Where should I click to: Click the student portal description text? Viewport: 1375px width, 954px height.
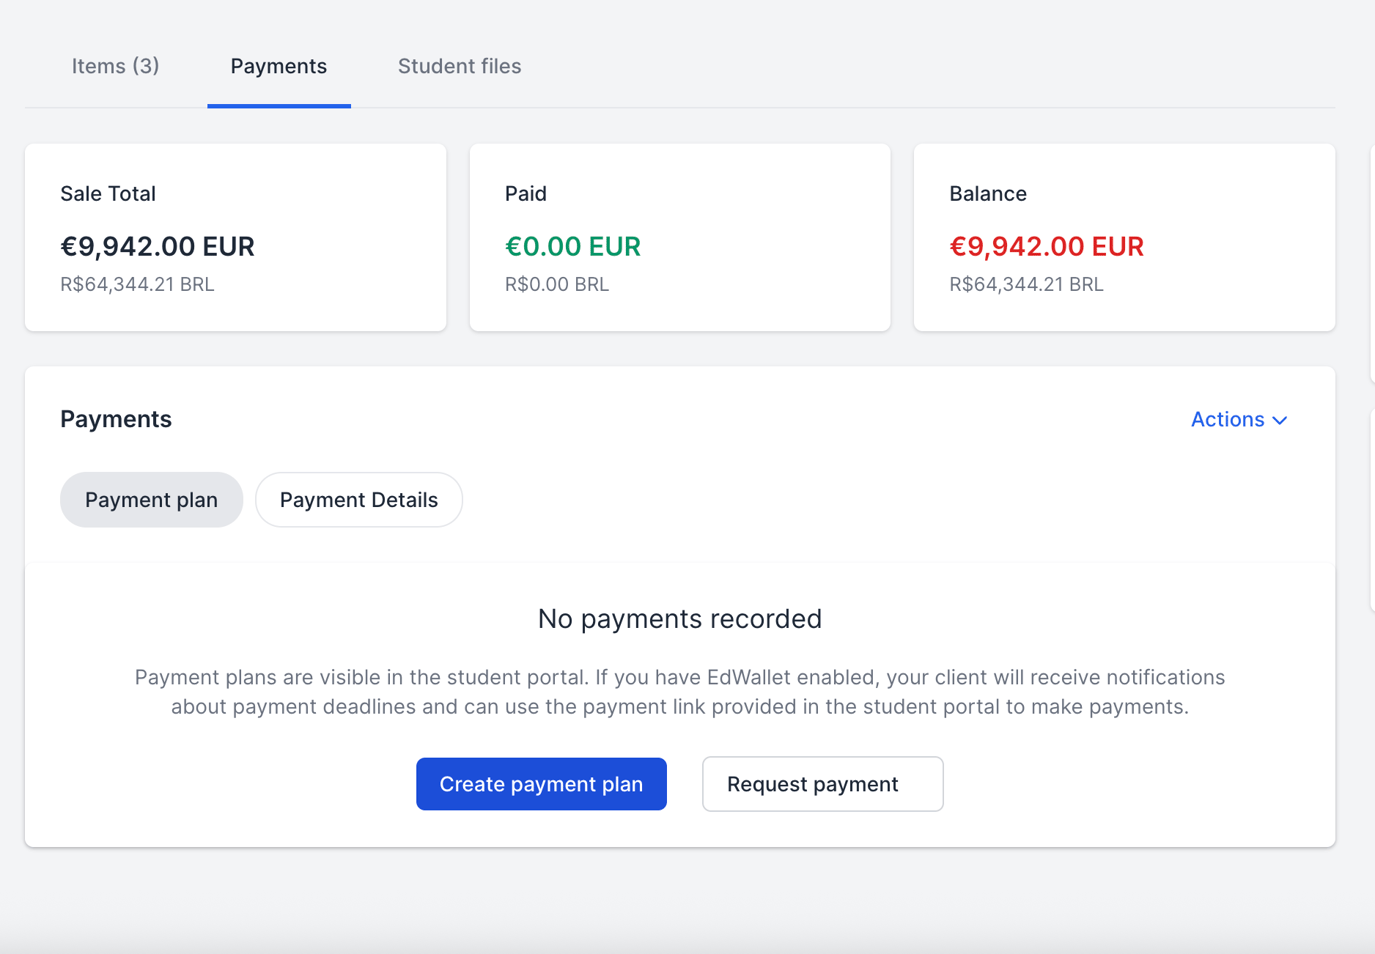point(679,691)
